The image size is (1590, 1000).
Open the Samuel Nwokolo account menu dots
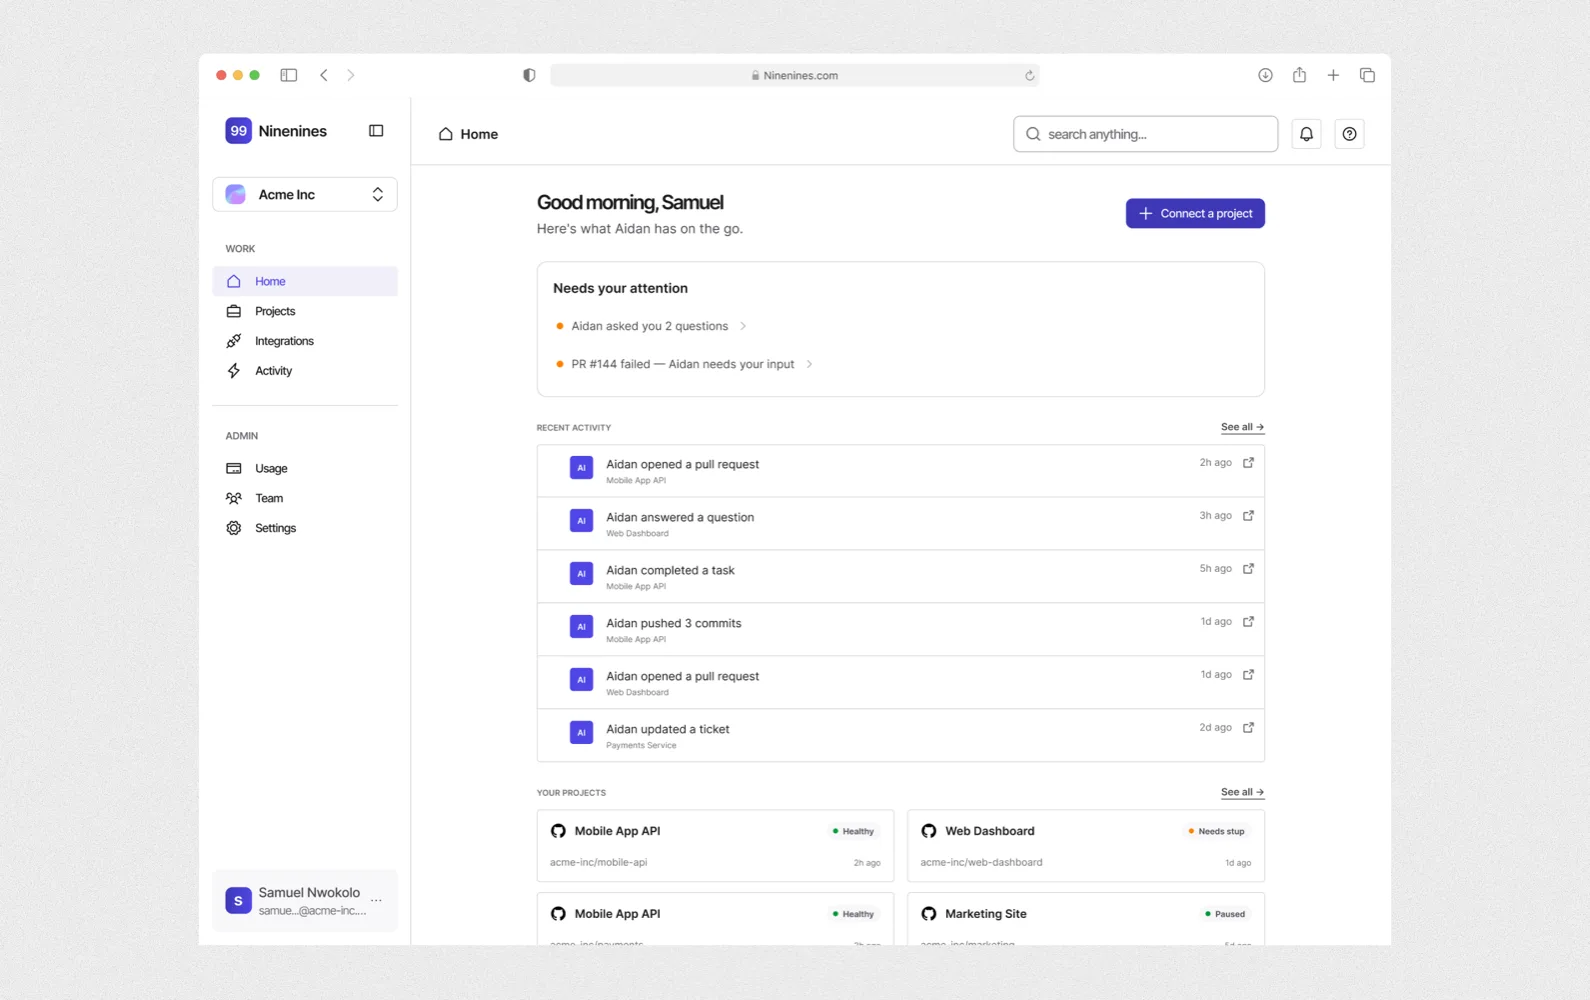point(376,901)
